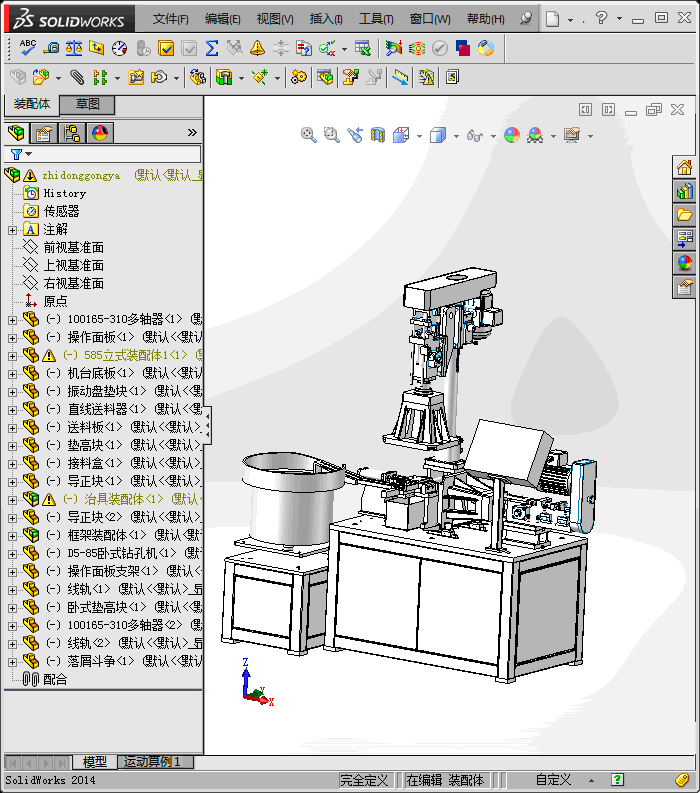Click the green help question mark in status bar
The width and height of the screenshot is (700, 793).
pyautogui.click(x=617, y=780)
